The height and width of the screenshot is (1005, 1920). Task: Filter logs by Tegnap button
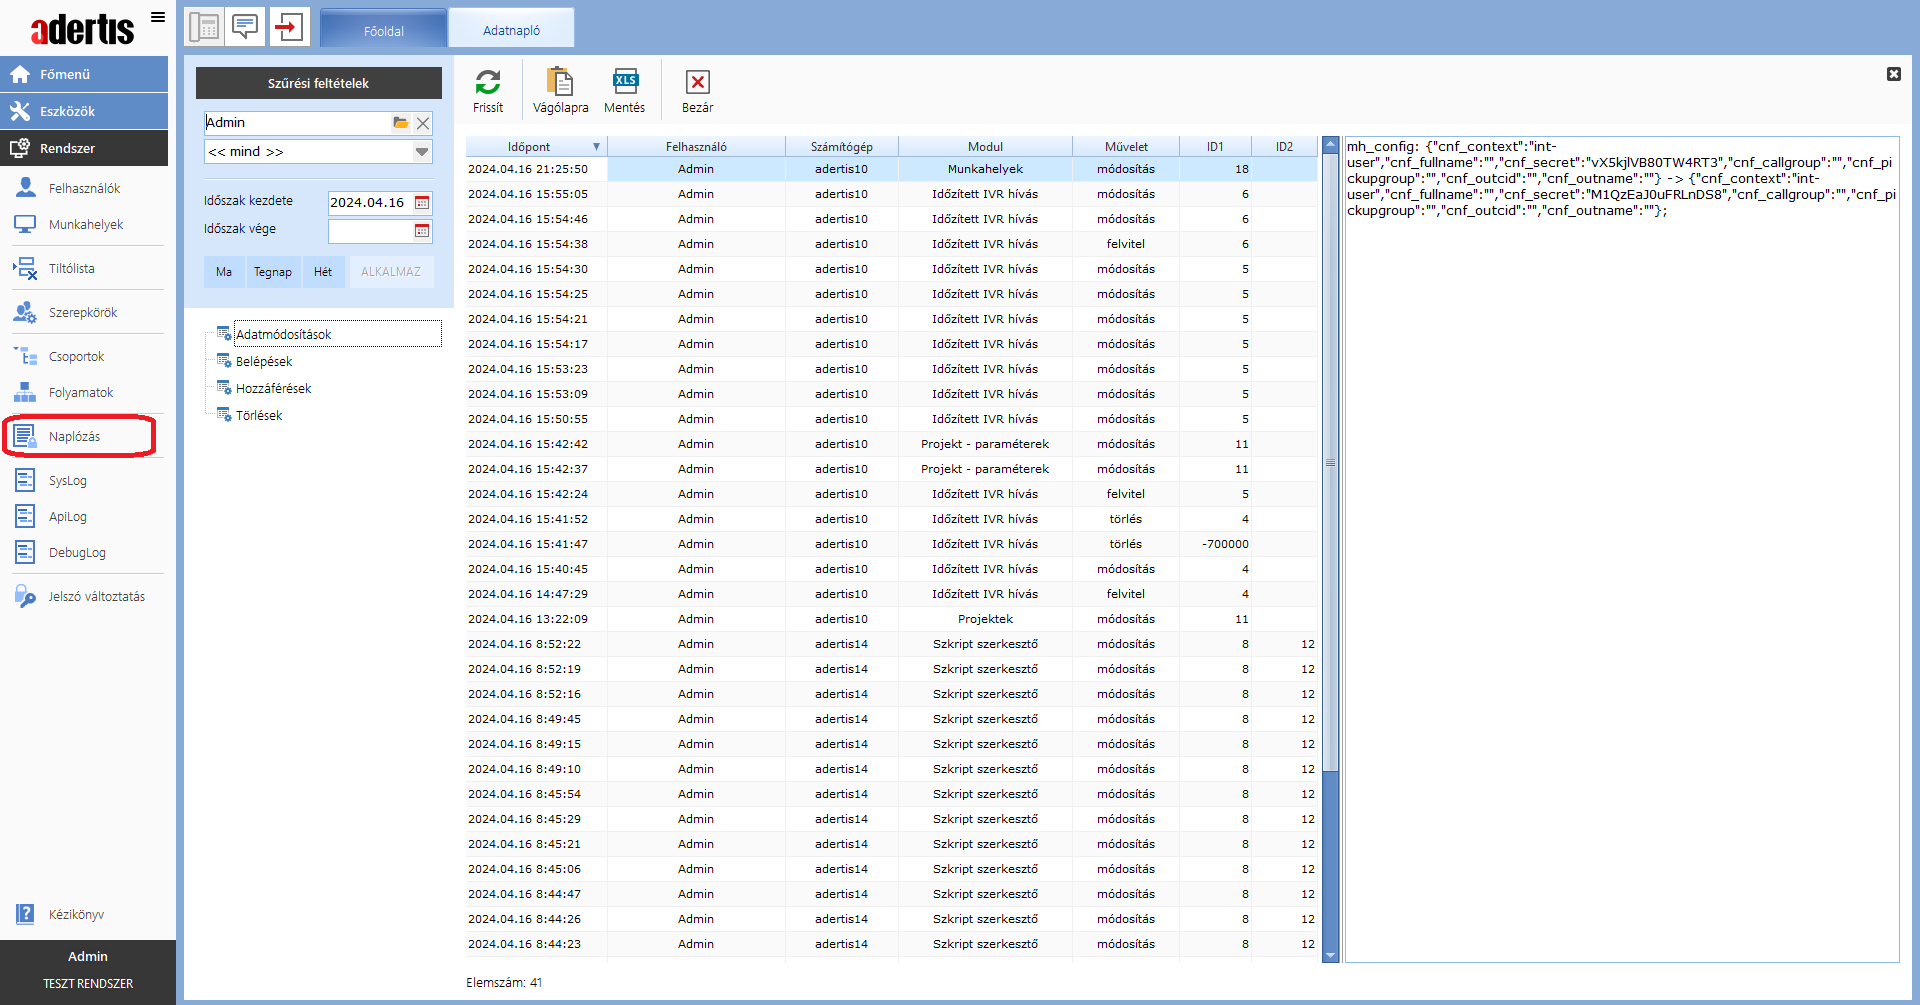pos(272,272)
